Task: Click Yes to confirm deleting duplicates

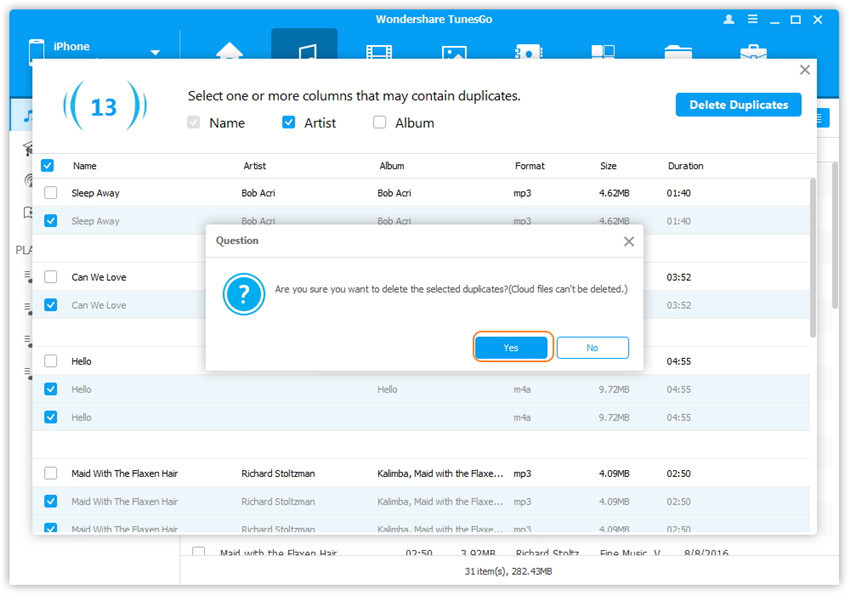Action: point(511,348)
